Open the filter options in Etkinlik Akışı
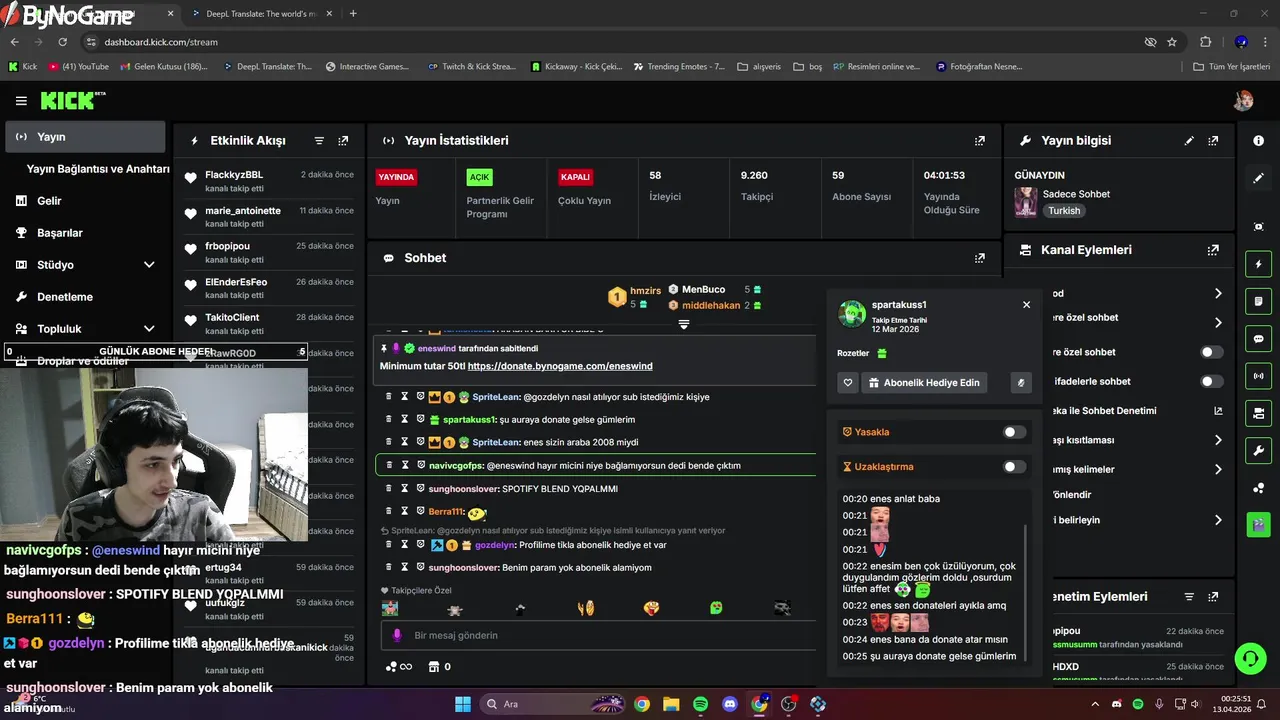 [x=319, y=141]
